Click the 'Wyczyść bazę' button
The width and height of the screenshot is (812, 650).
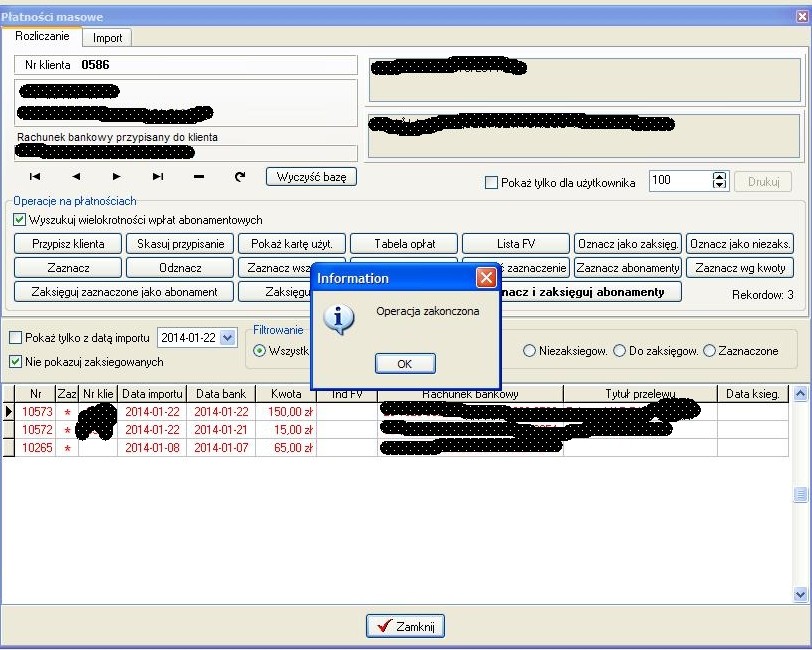[x=311, y=177]
